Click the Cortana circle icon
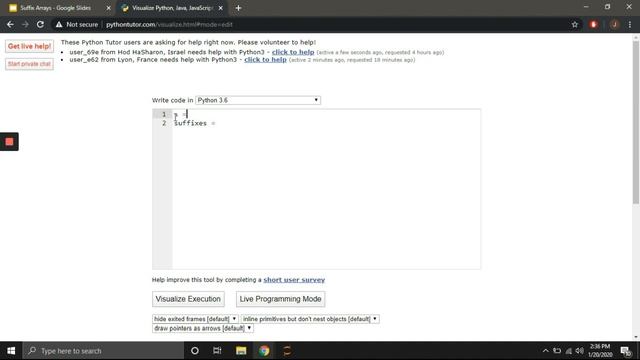 click(x=195, y=351)
